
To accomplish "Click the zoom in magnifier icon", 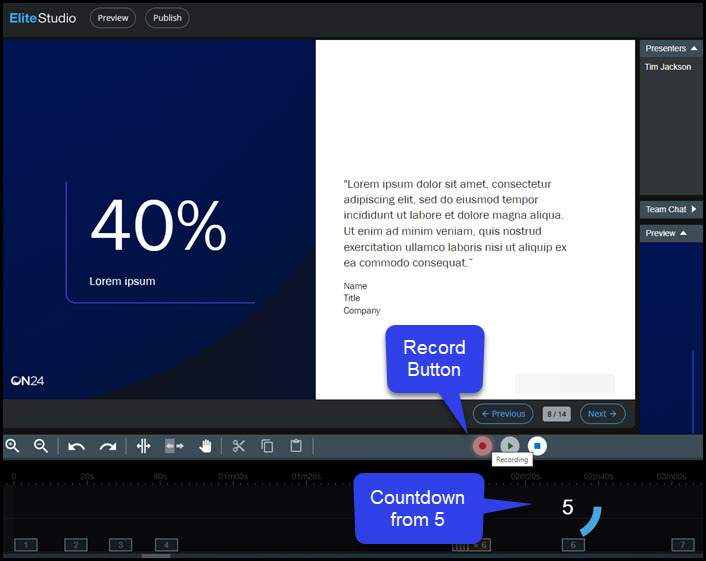I will pos(12,446).
